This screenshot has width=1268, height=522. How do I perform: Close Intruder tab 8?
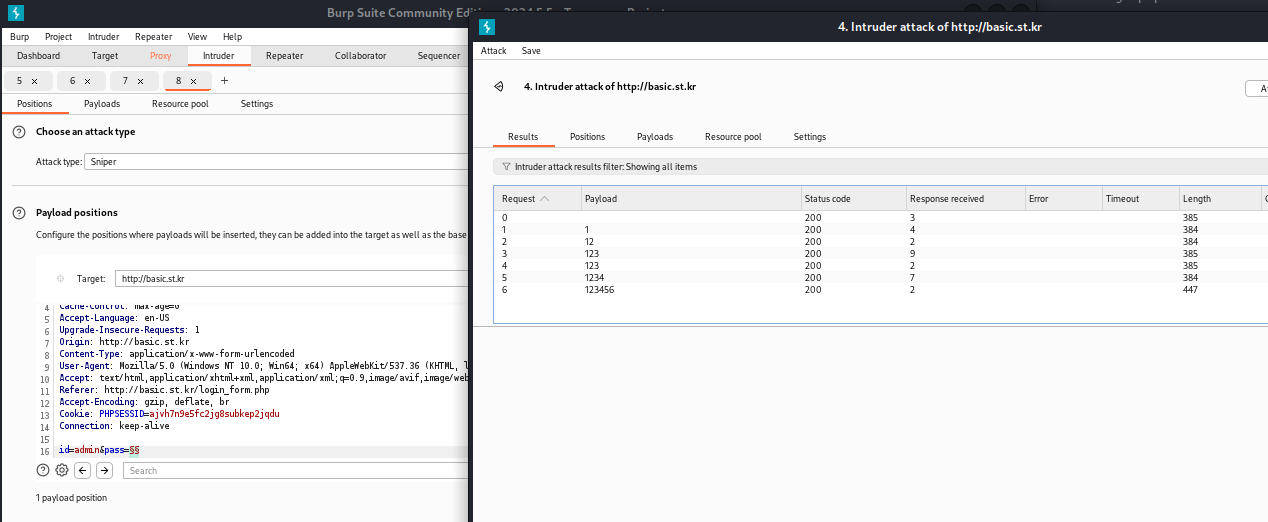click(x=193, y=81)
